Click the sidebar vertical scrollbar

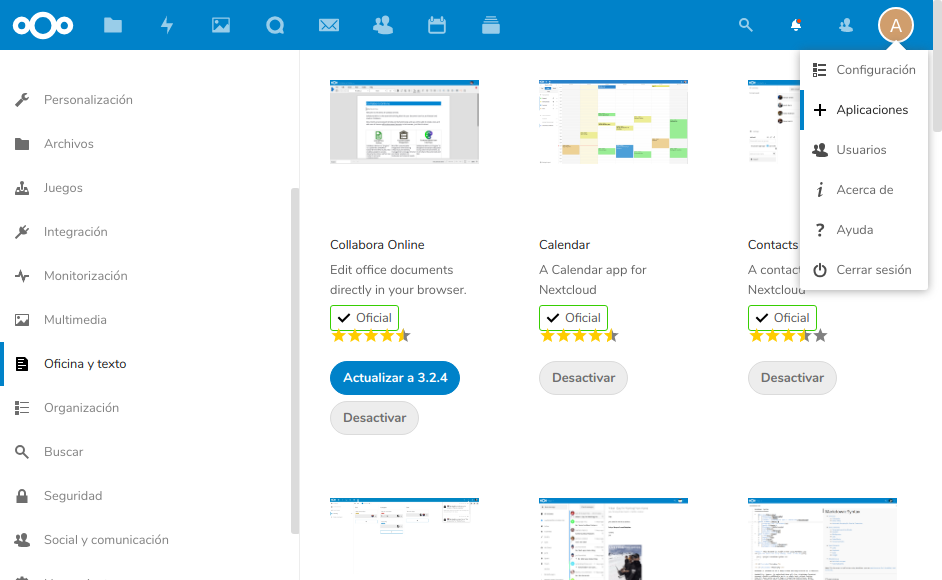(294, 360)
